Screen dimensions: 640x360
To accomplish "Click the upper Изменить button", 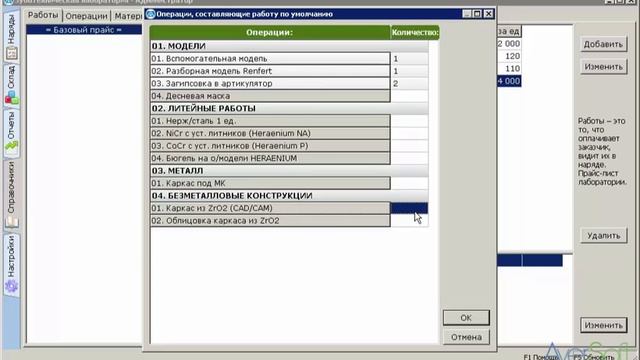I will 603,67.
